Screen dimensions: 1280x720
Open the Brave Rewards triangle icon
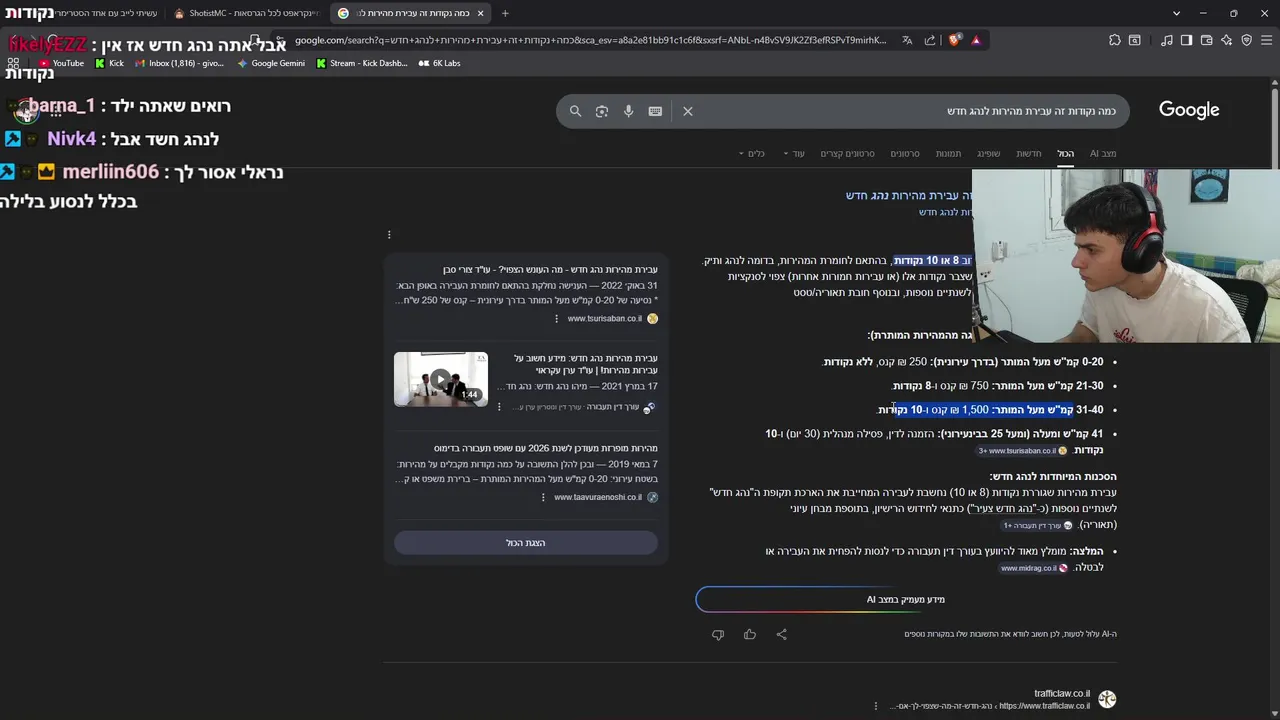976,40
